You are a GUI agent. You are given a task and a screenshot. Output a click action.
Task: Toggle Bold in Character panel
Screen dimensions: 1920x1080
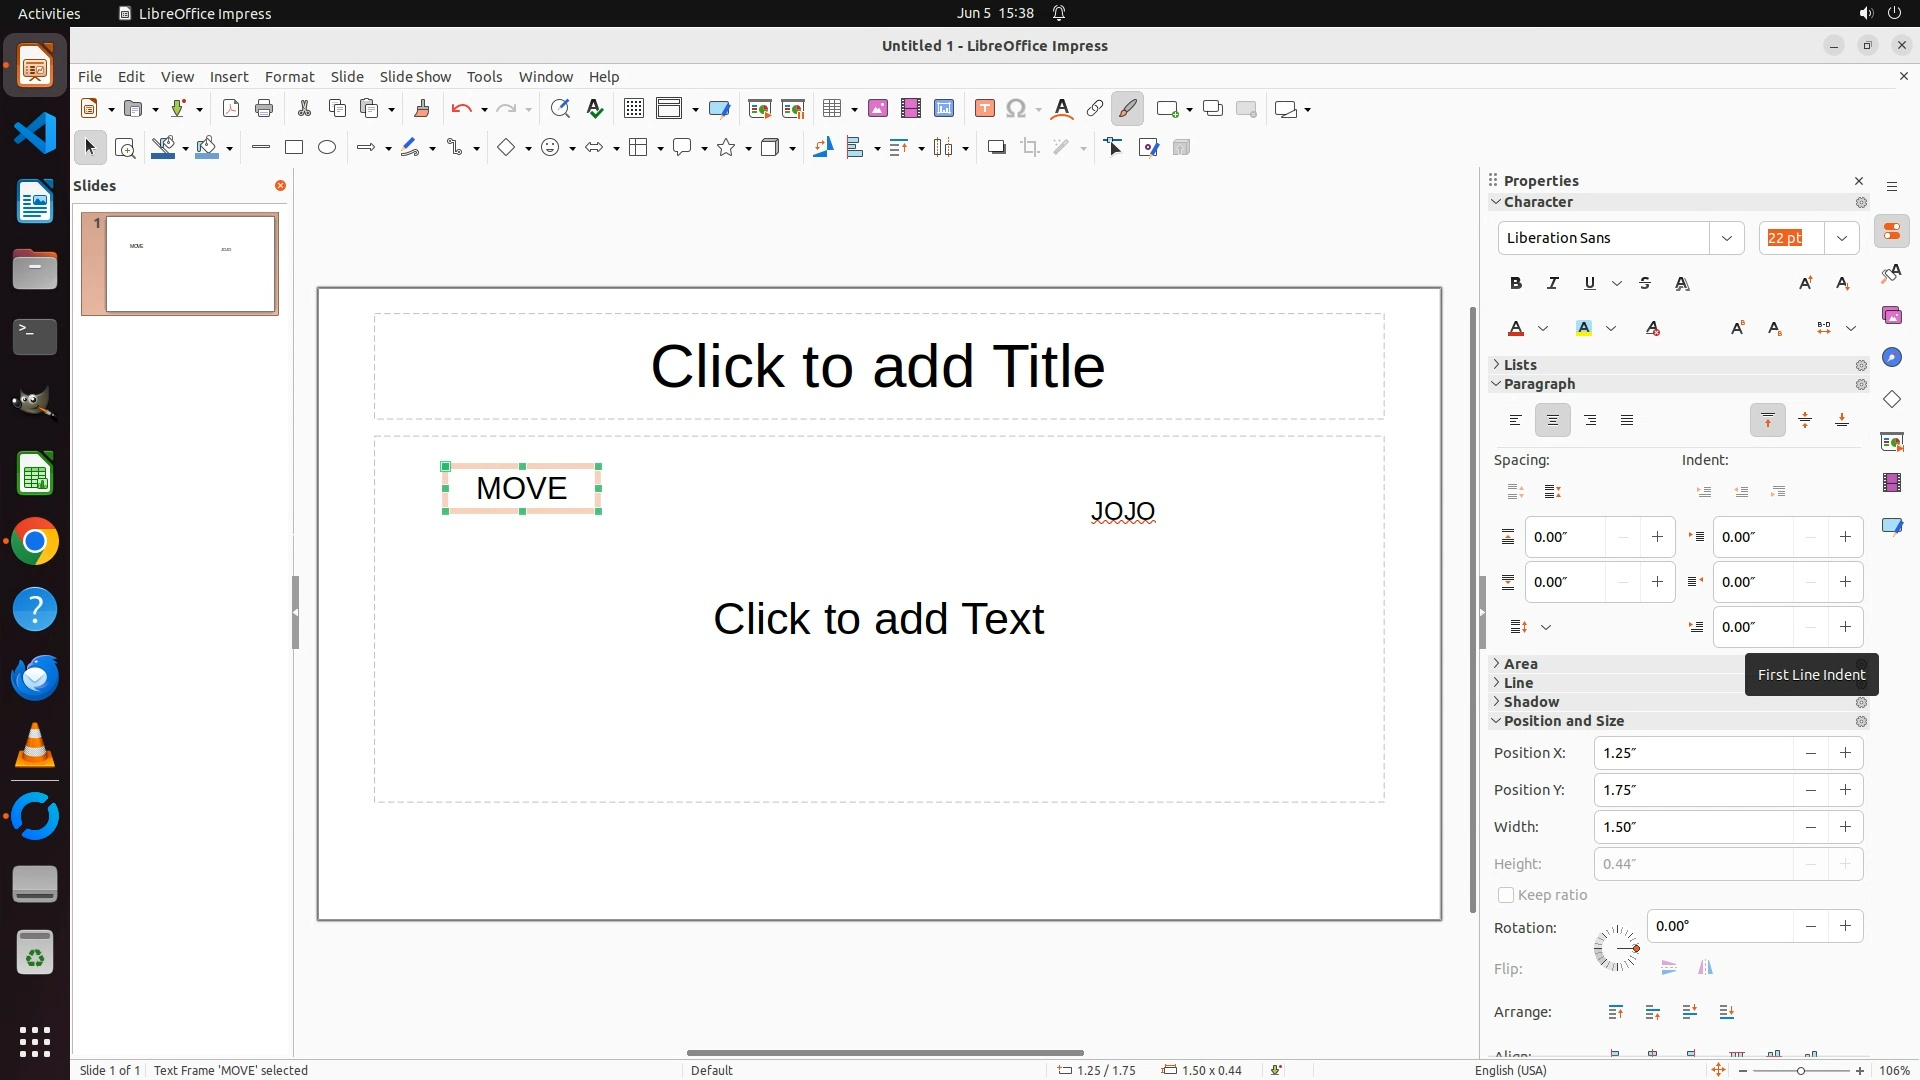[x=1515, y=284]
